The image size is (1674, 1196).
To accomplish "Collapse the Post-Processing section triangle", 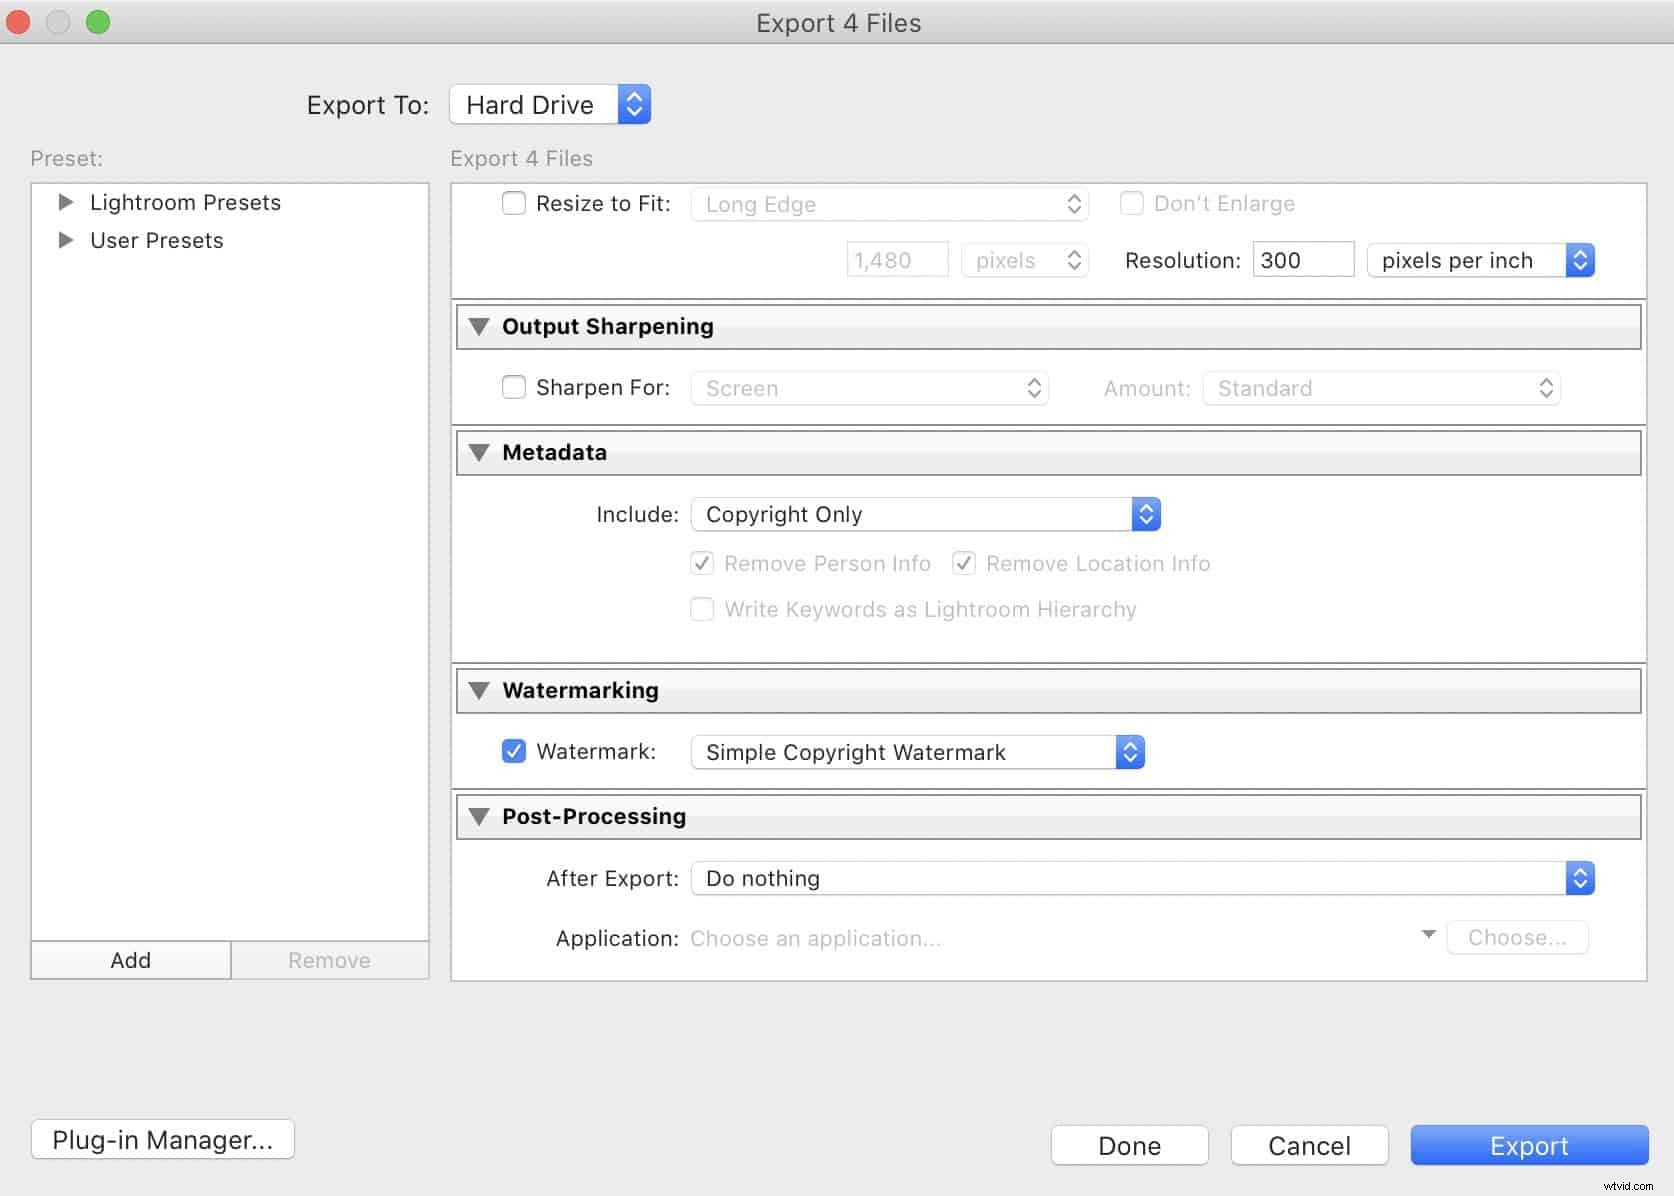I will 479,817.
